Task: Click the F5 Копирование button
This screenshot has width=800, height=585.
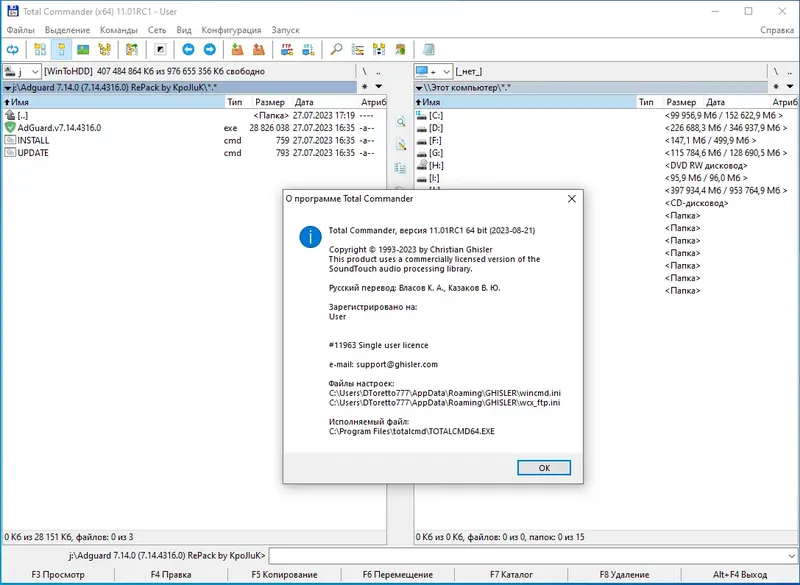Action: [284, 575]
